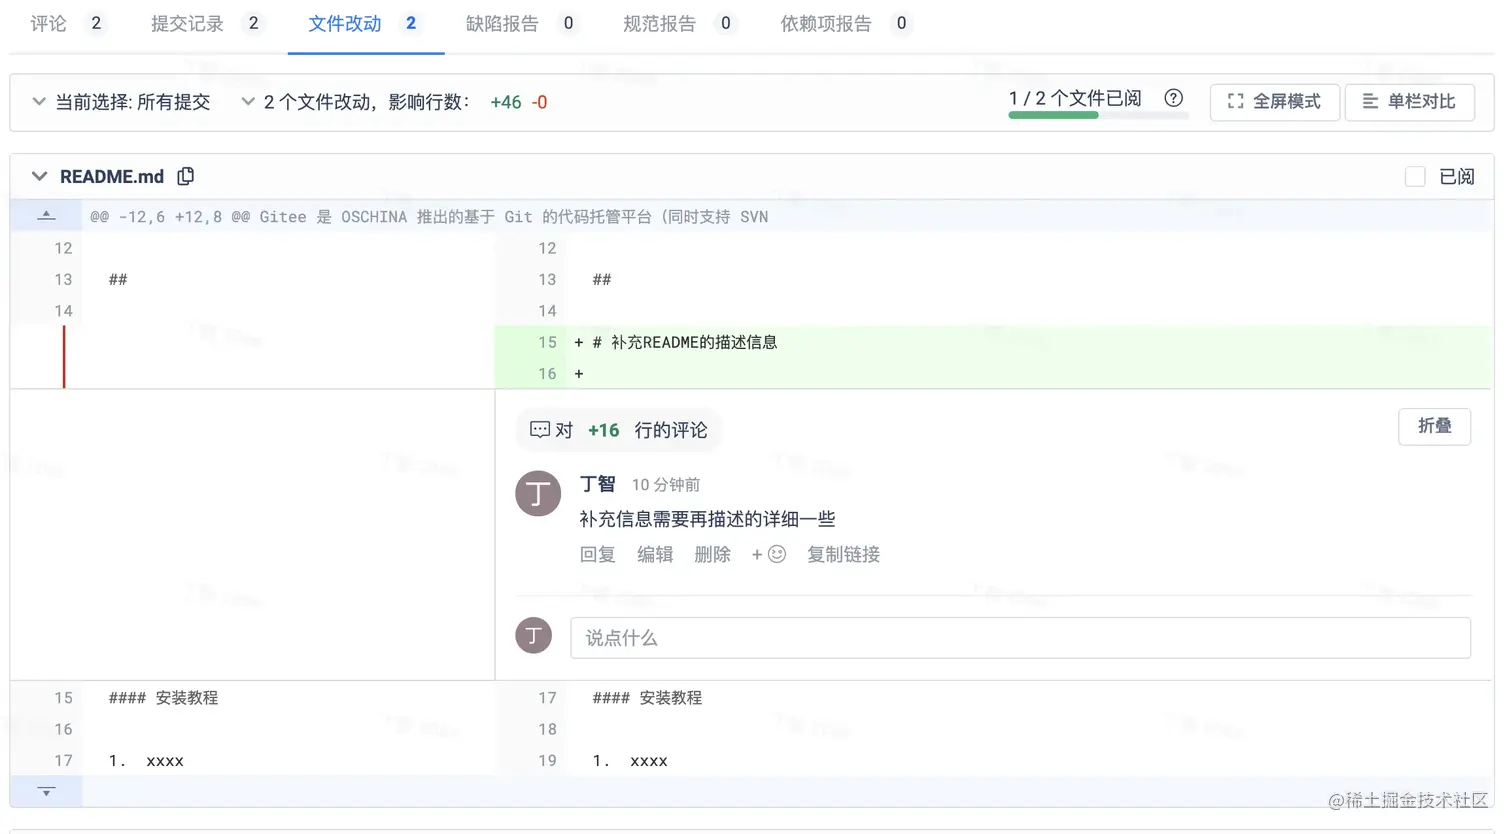Select the 文件改动 tab
The height and width of the screenshot is (834, 1512).
[x=364, y=23]
